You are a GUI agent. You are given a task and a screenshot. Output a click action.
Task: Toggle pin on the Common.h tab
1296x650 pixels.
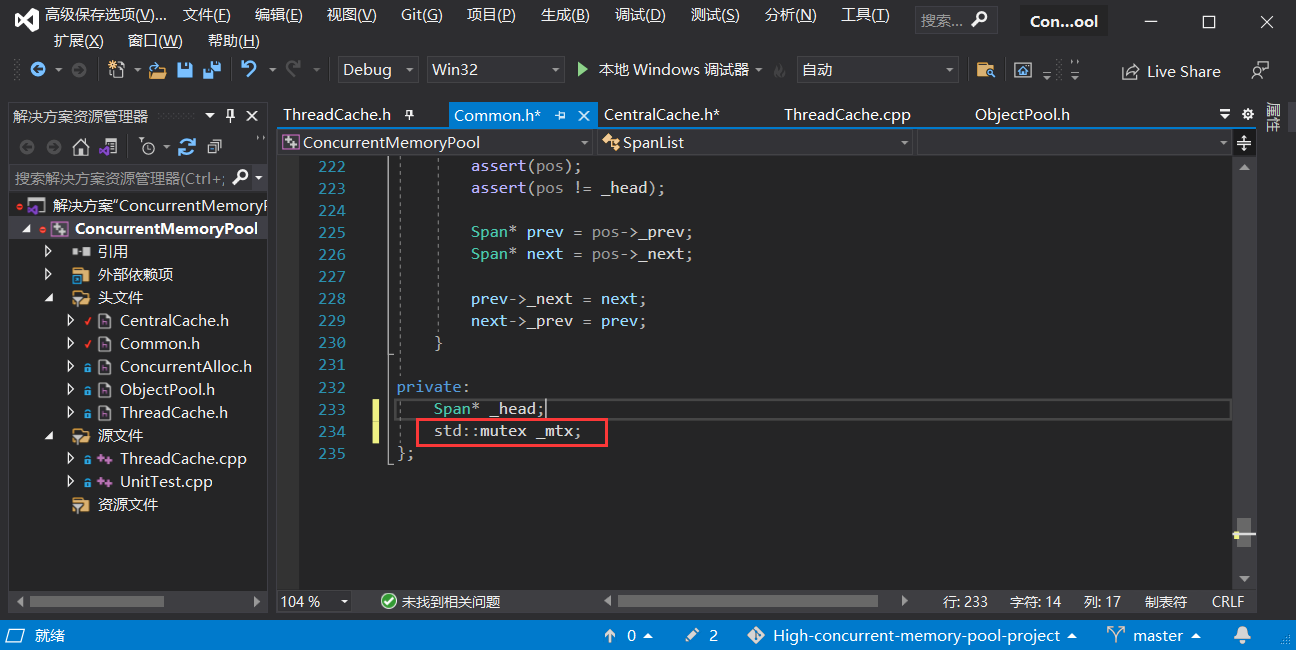[x=560, y=115]
